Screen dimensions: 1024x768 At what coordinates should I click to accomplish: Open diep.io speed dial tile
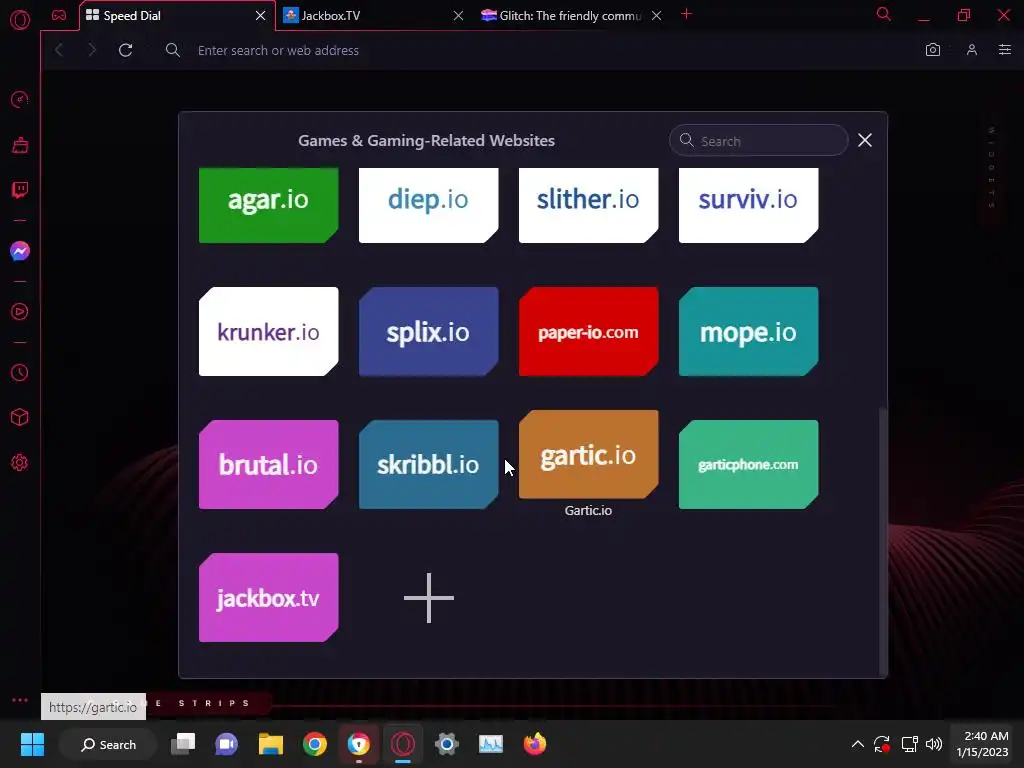click(428, 205)
